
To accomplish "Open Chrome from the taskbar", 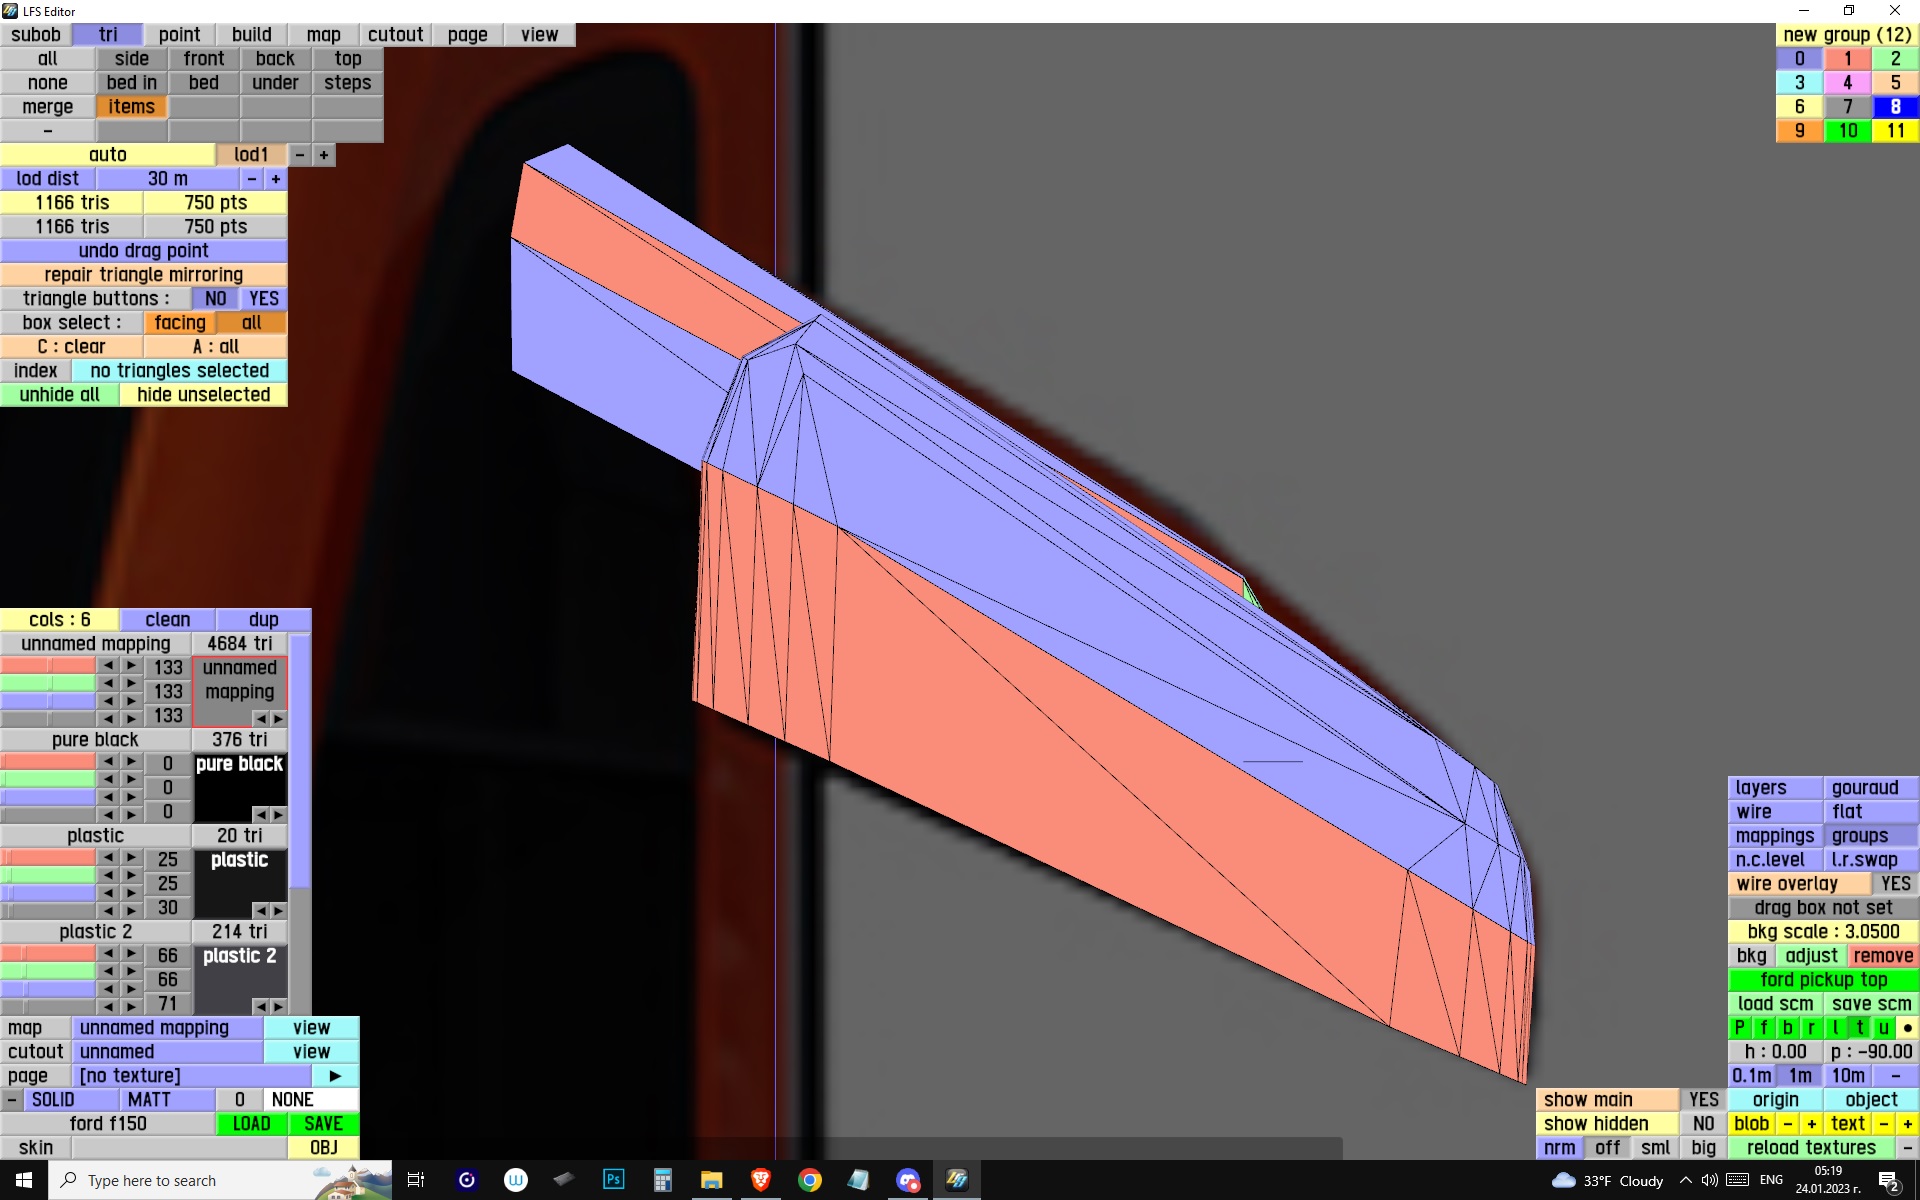I will click(x=810, y=1180).
